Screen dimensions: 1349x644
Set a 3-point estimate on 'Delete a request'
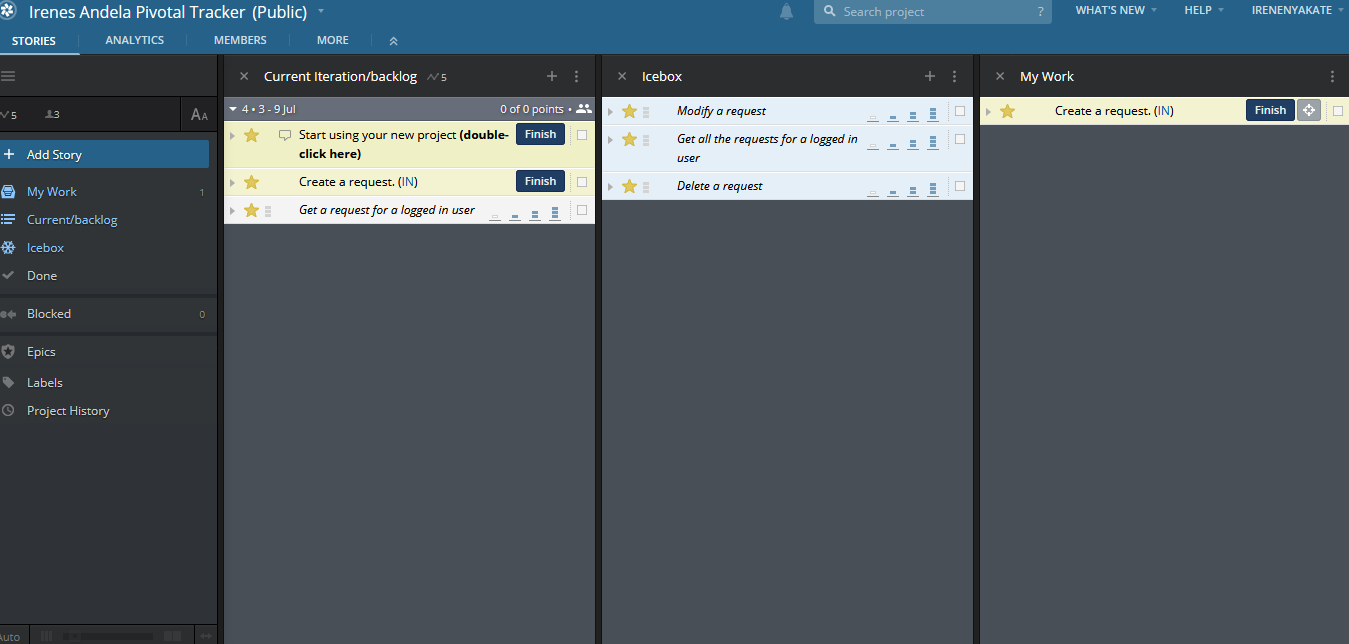(x=932, y=186)
